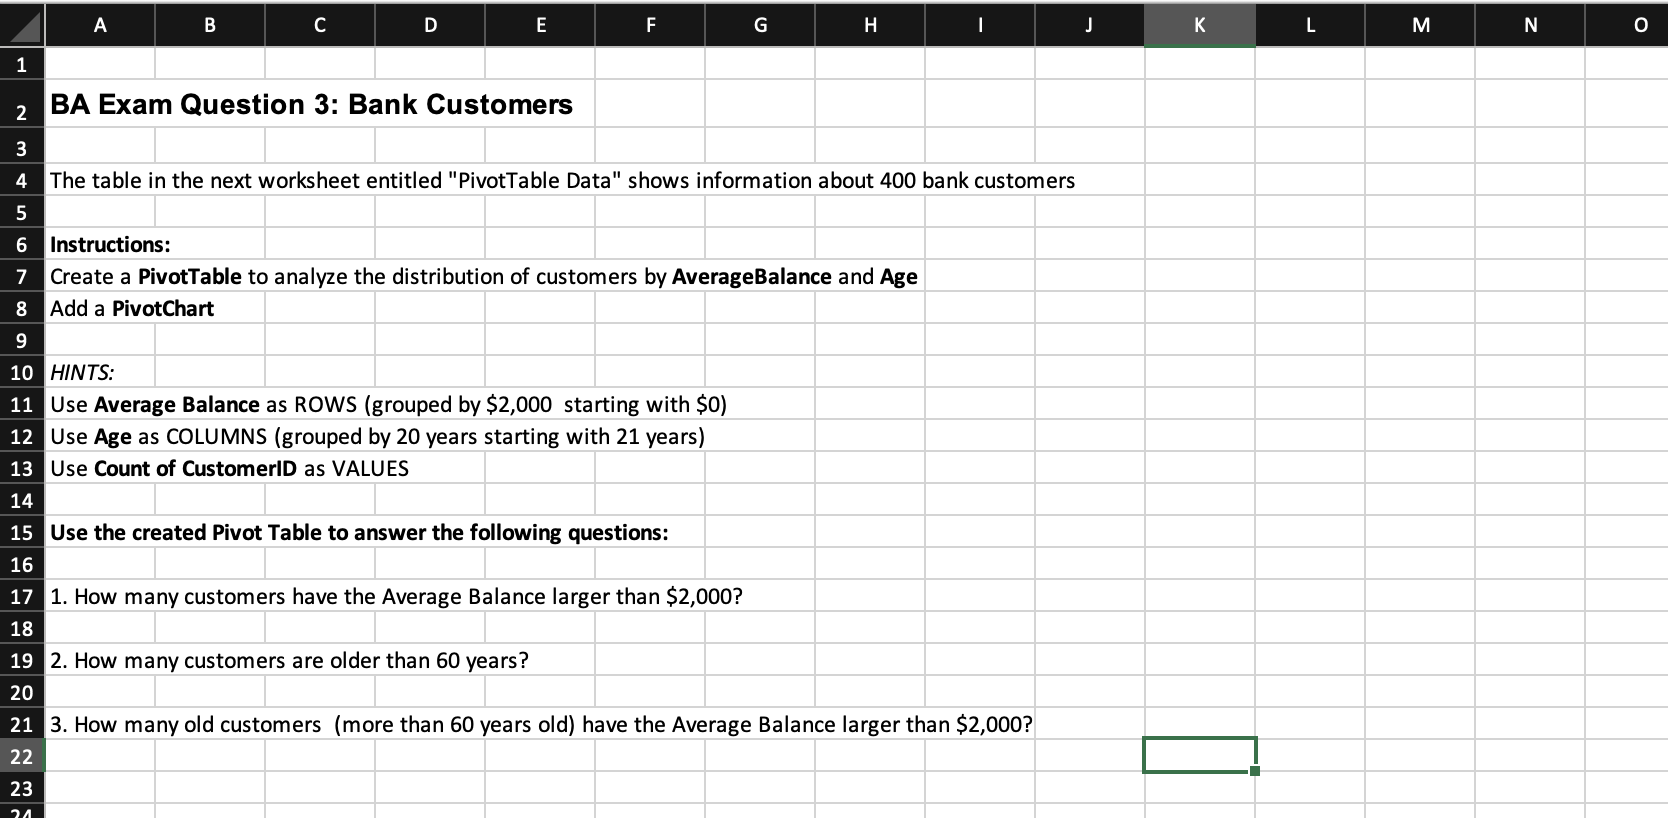Select row 6 header

point(22,244)
